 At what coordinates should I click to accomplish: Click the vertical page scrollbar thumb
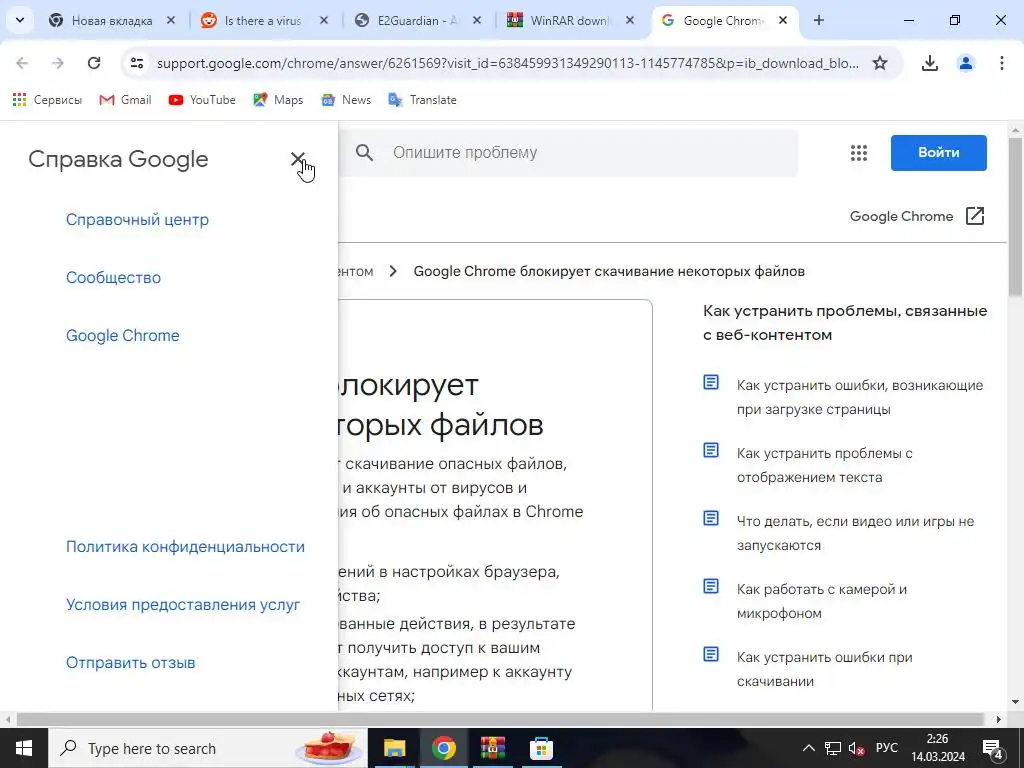(x=1016, y=216)
